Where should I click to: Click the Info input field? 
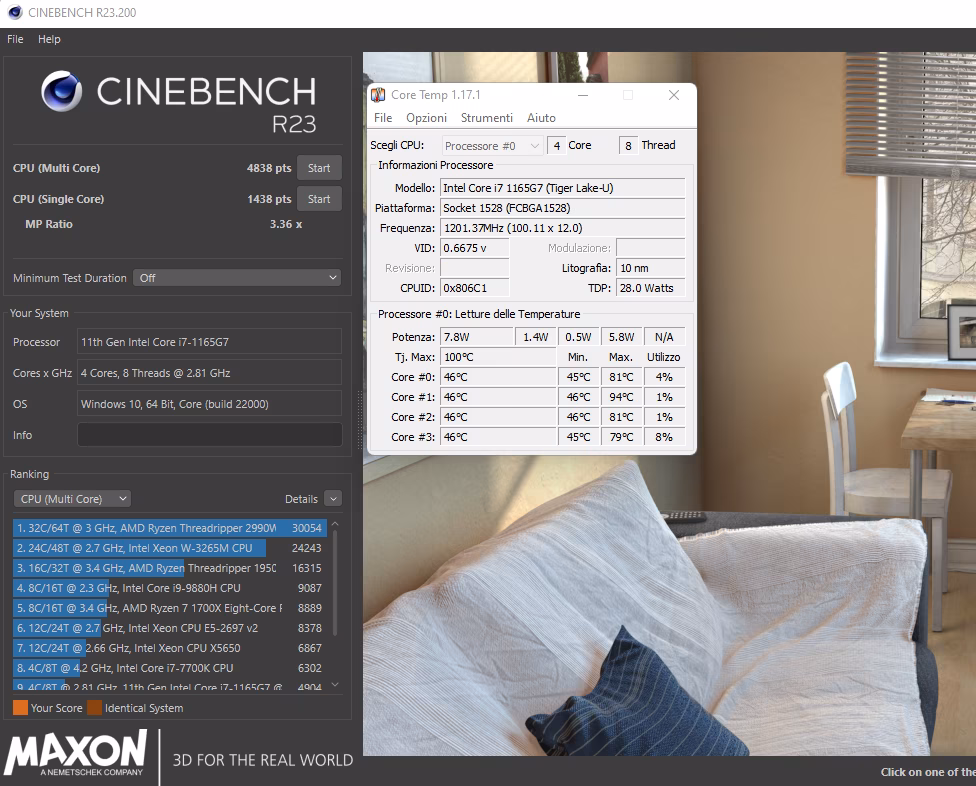pos(210,434)
